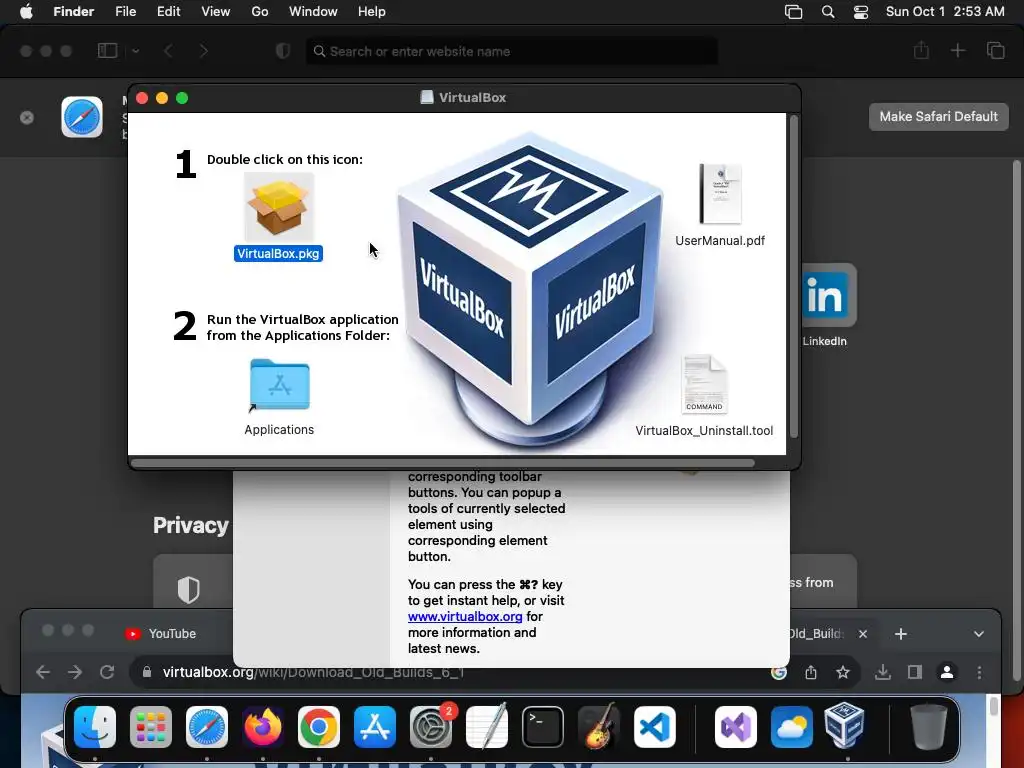
Task: Click the site lock icon in Chrome
Action: (147, 672)
